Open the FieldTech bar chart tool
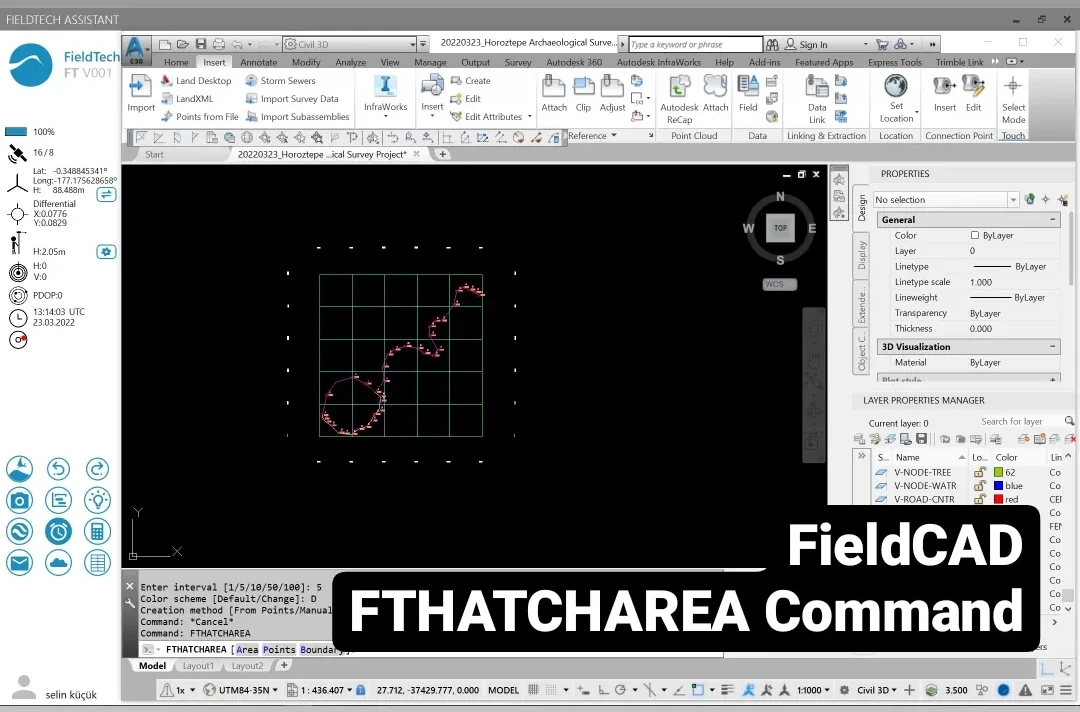The height and width of the screenshot is (712, 1080). (x=59, y=500)
